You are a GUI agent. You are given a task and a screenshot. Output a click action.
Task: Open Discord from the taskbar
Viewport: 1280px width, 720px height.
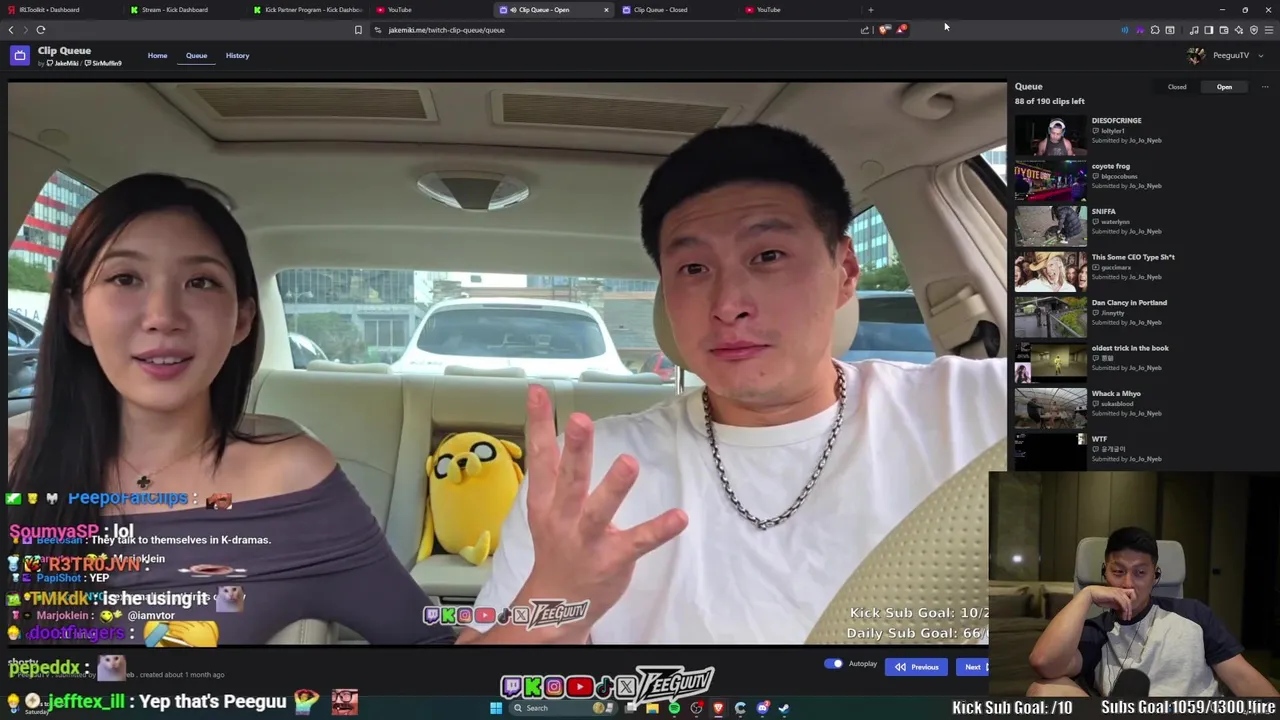click(762, 708)
